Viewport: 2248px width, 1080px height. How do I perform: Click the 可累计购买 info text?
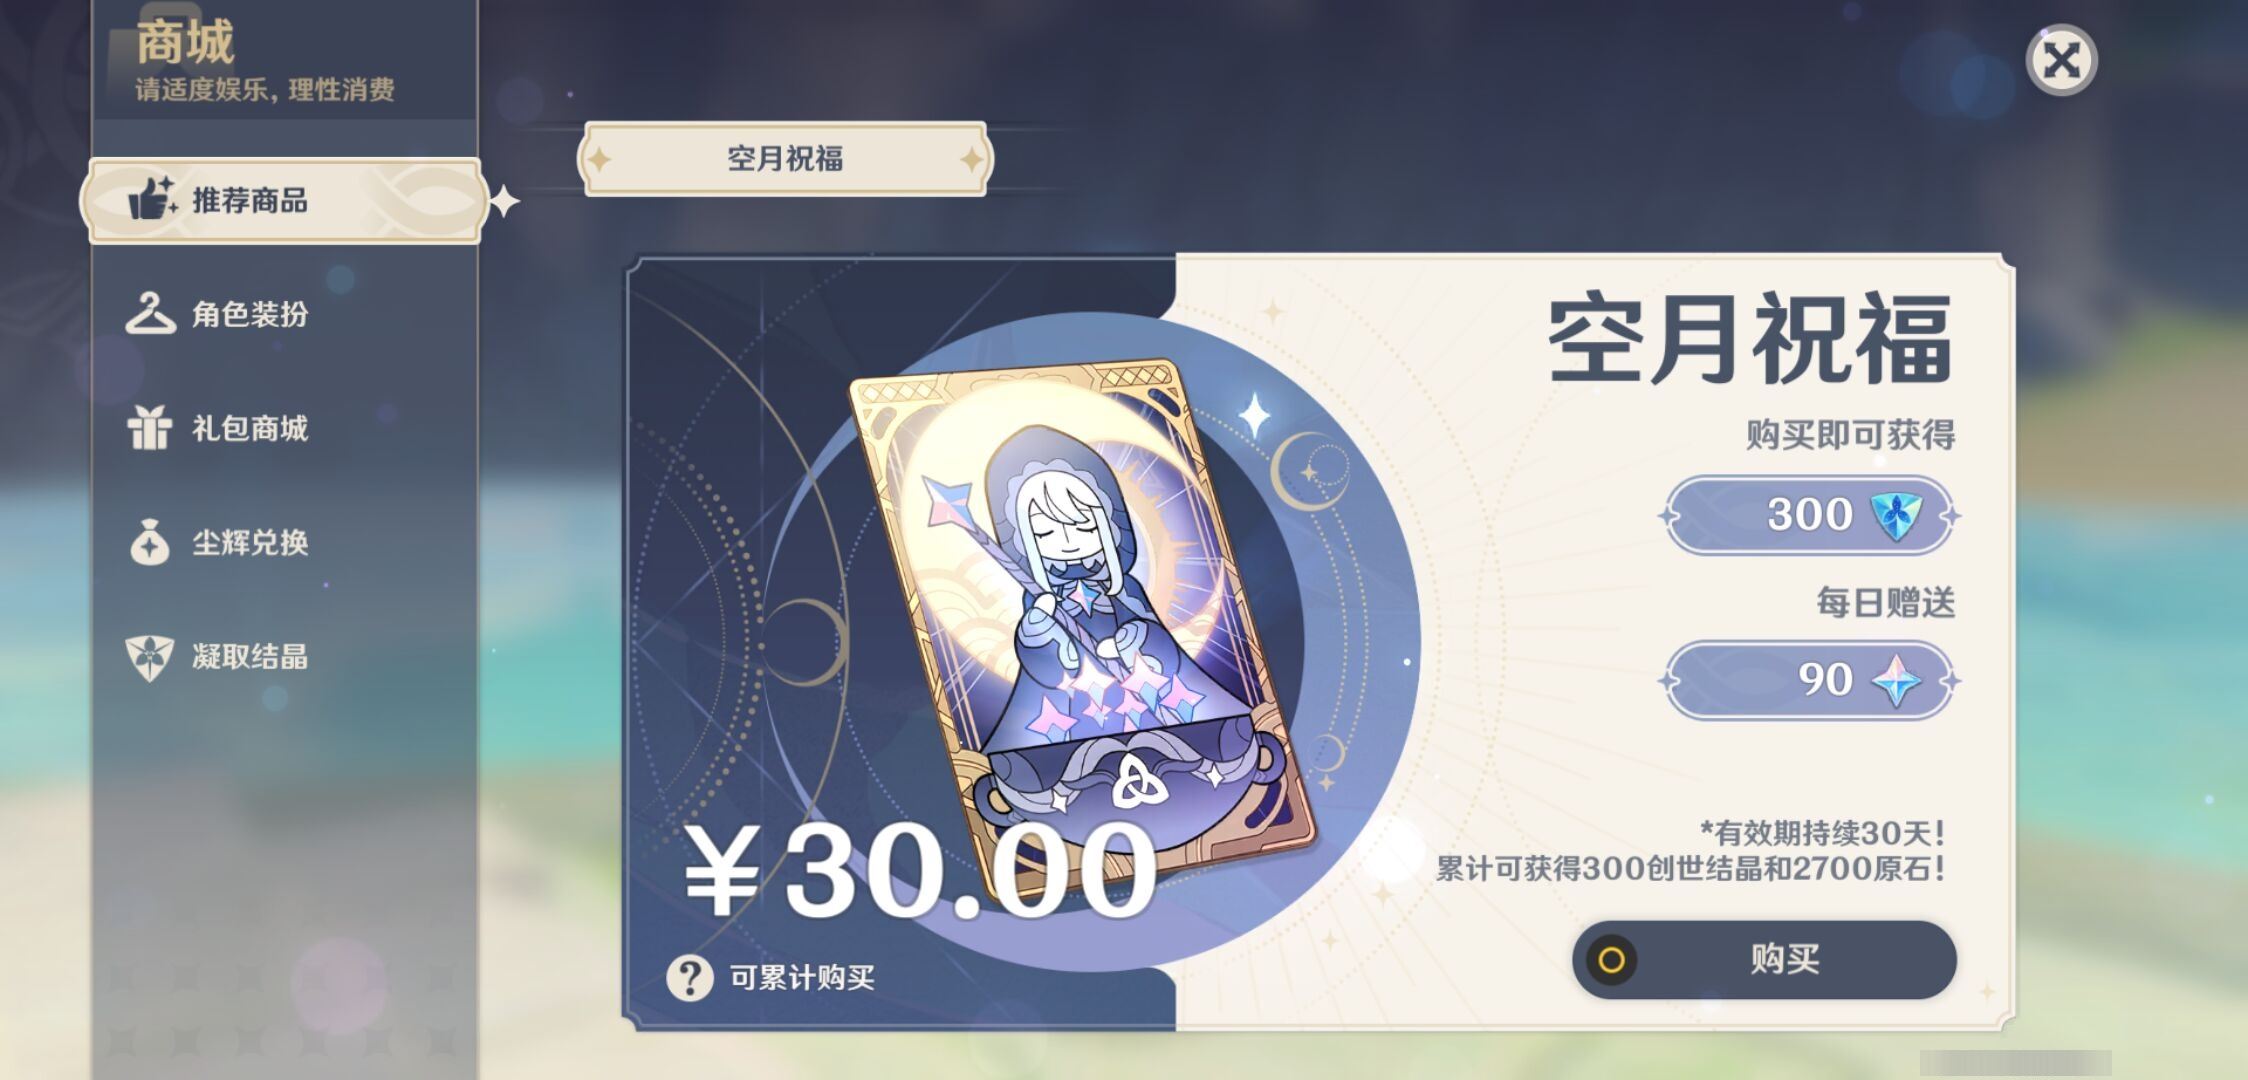click(802, 977)
